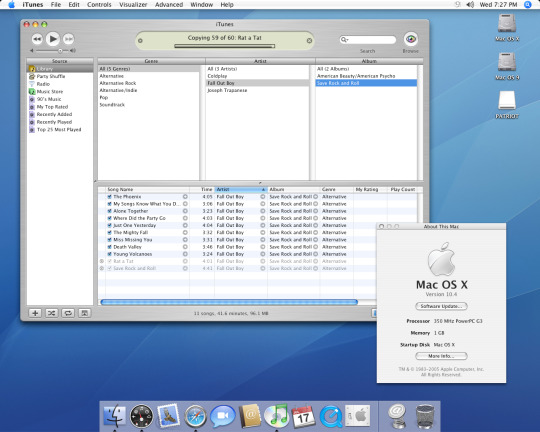The width and height of the screenshot is (540, 432).
Task: Open the Edit menu
Action: 74,5
